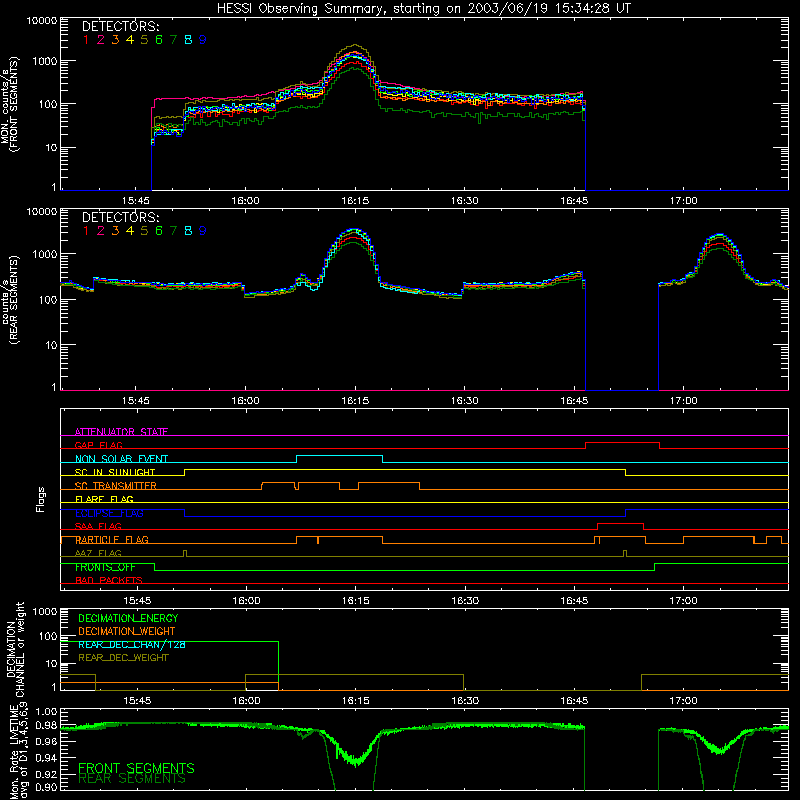800x800 pixels.
Task: Click 17:00 tick under rear segments plot
Action: click(x=684, y=401)
